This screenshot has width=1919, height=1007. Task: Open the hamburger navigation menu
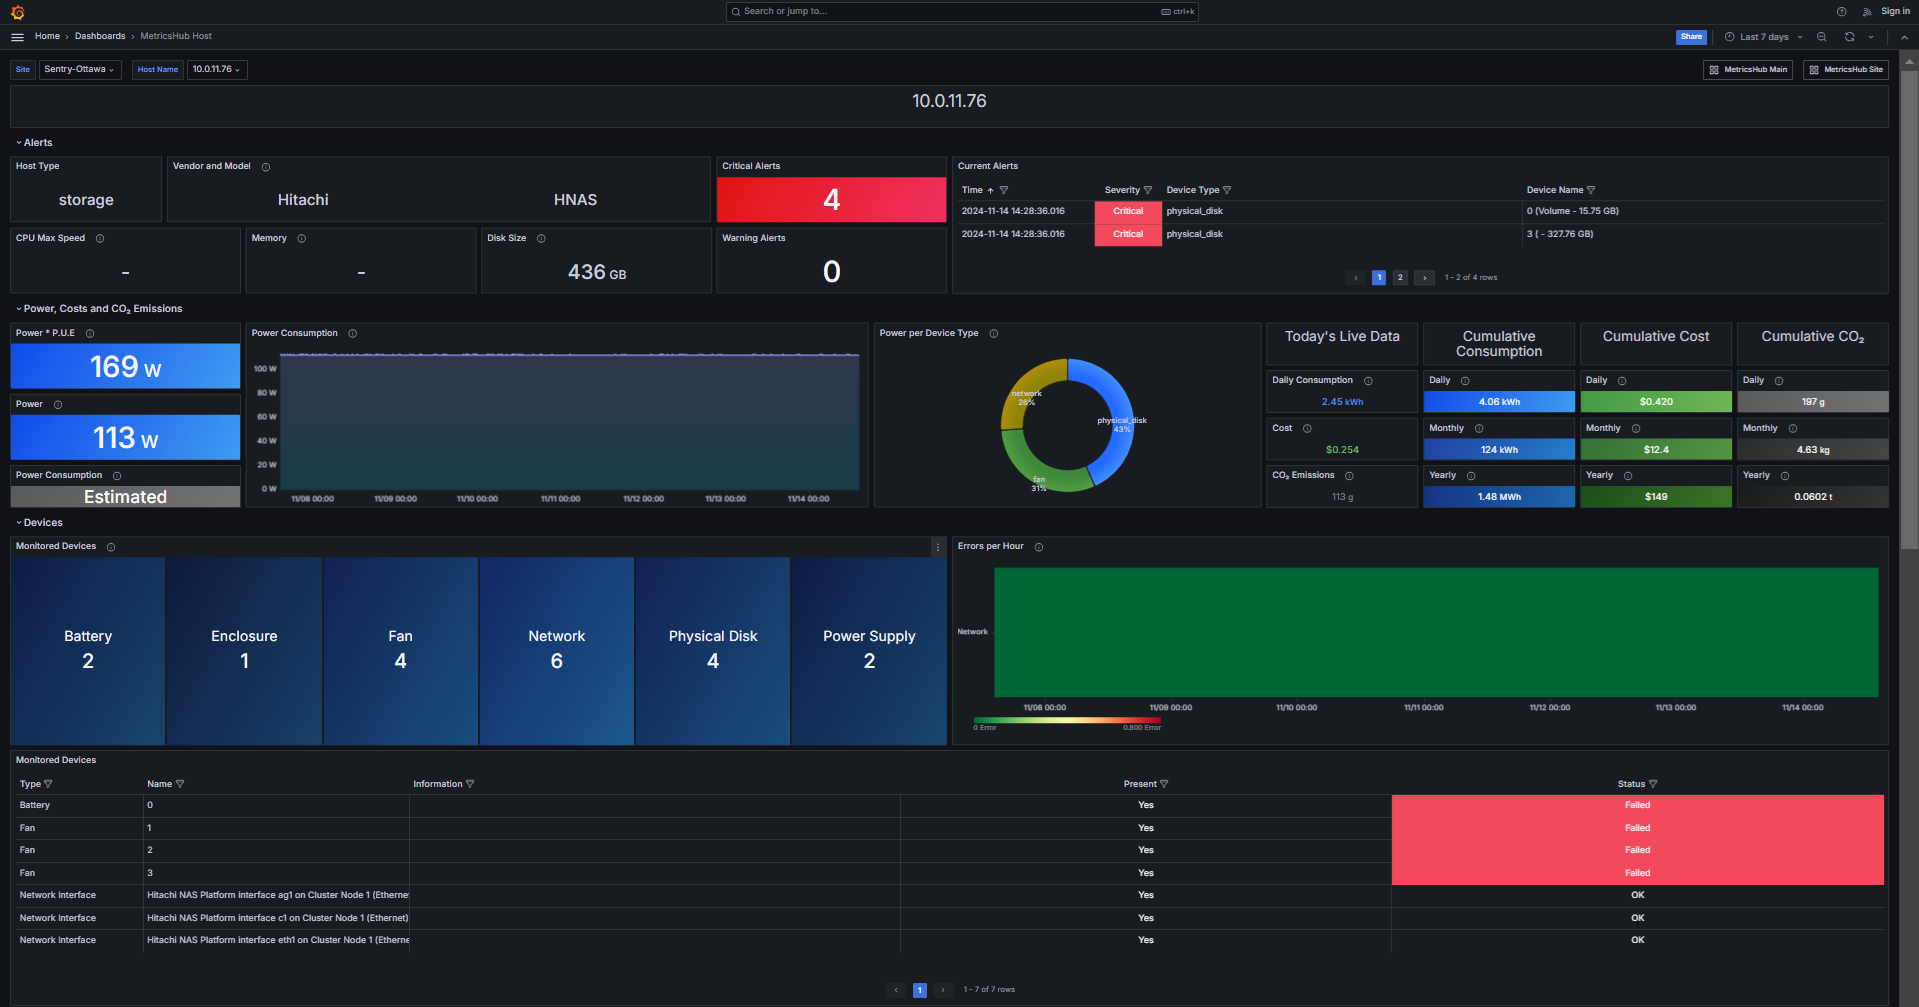[x=17, y=37]
